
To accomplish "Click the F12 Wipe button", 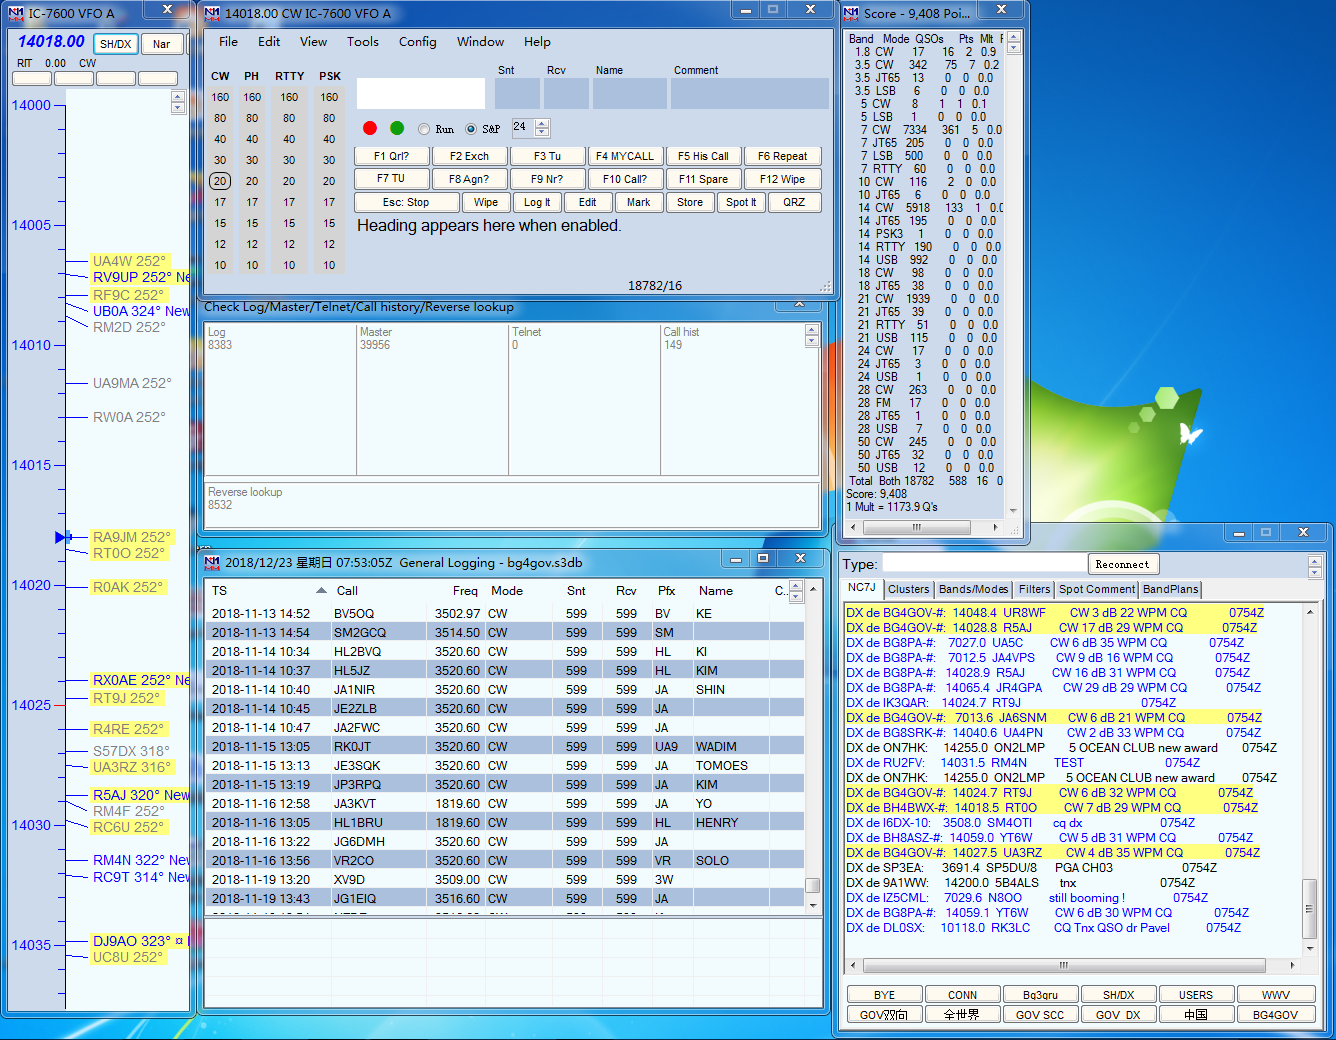I will tap(782, 179).
